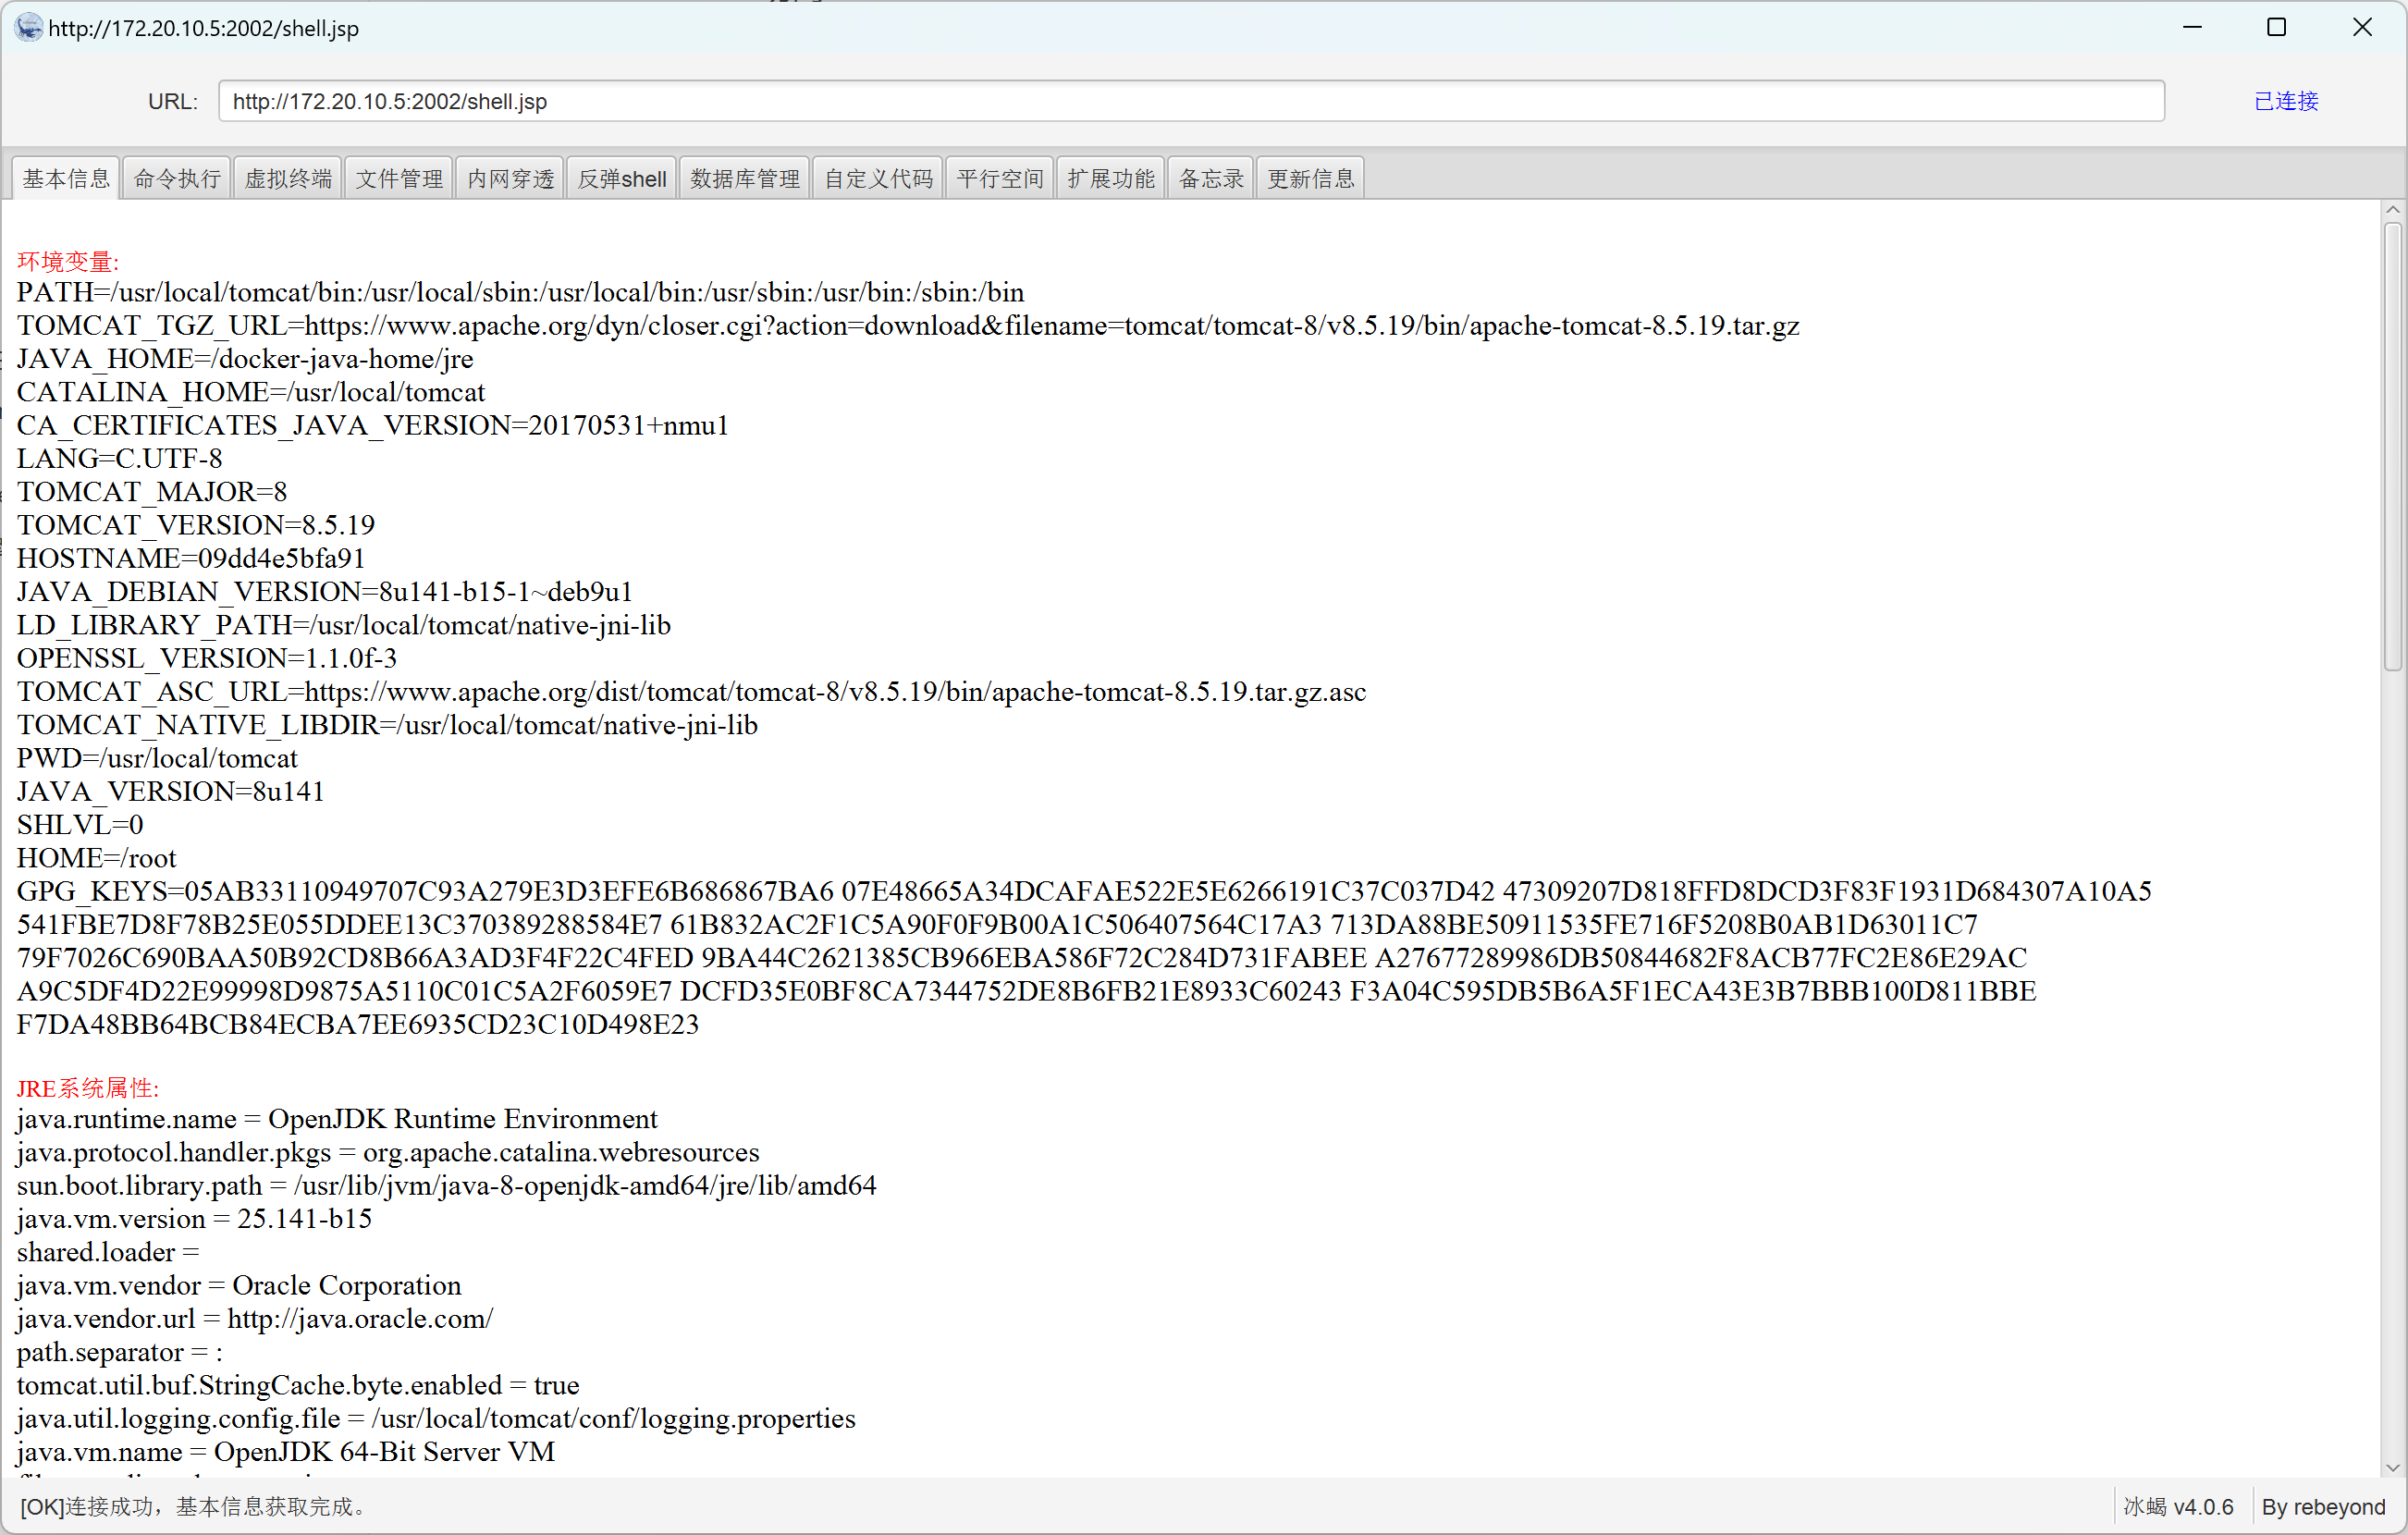
Task: Click the 已连接 connection status link
Action: [x=2285, y=101]
